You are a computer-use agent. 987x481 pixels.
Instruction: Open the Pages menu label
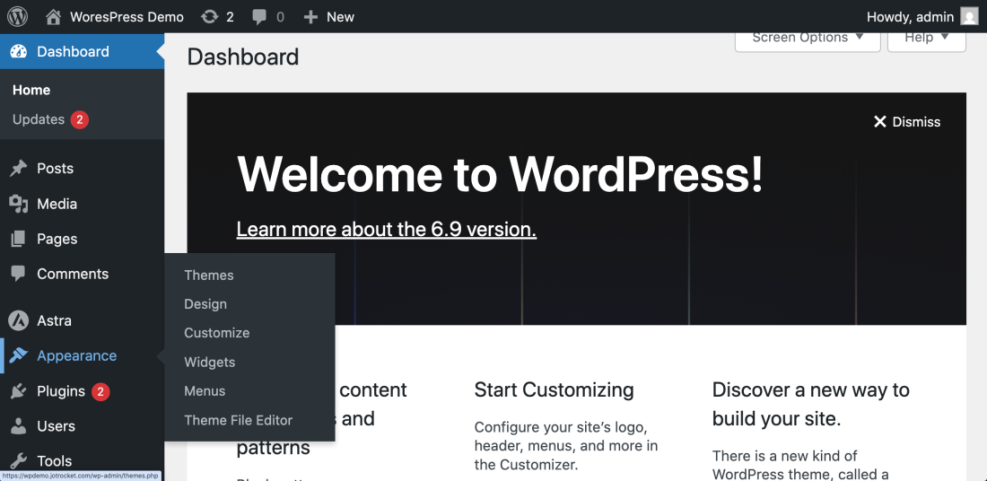[57, 239]
